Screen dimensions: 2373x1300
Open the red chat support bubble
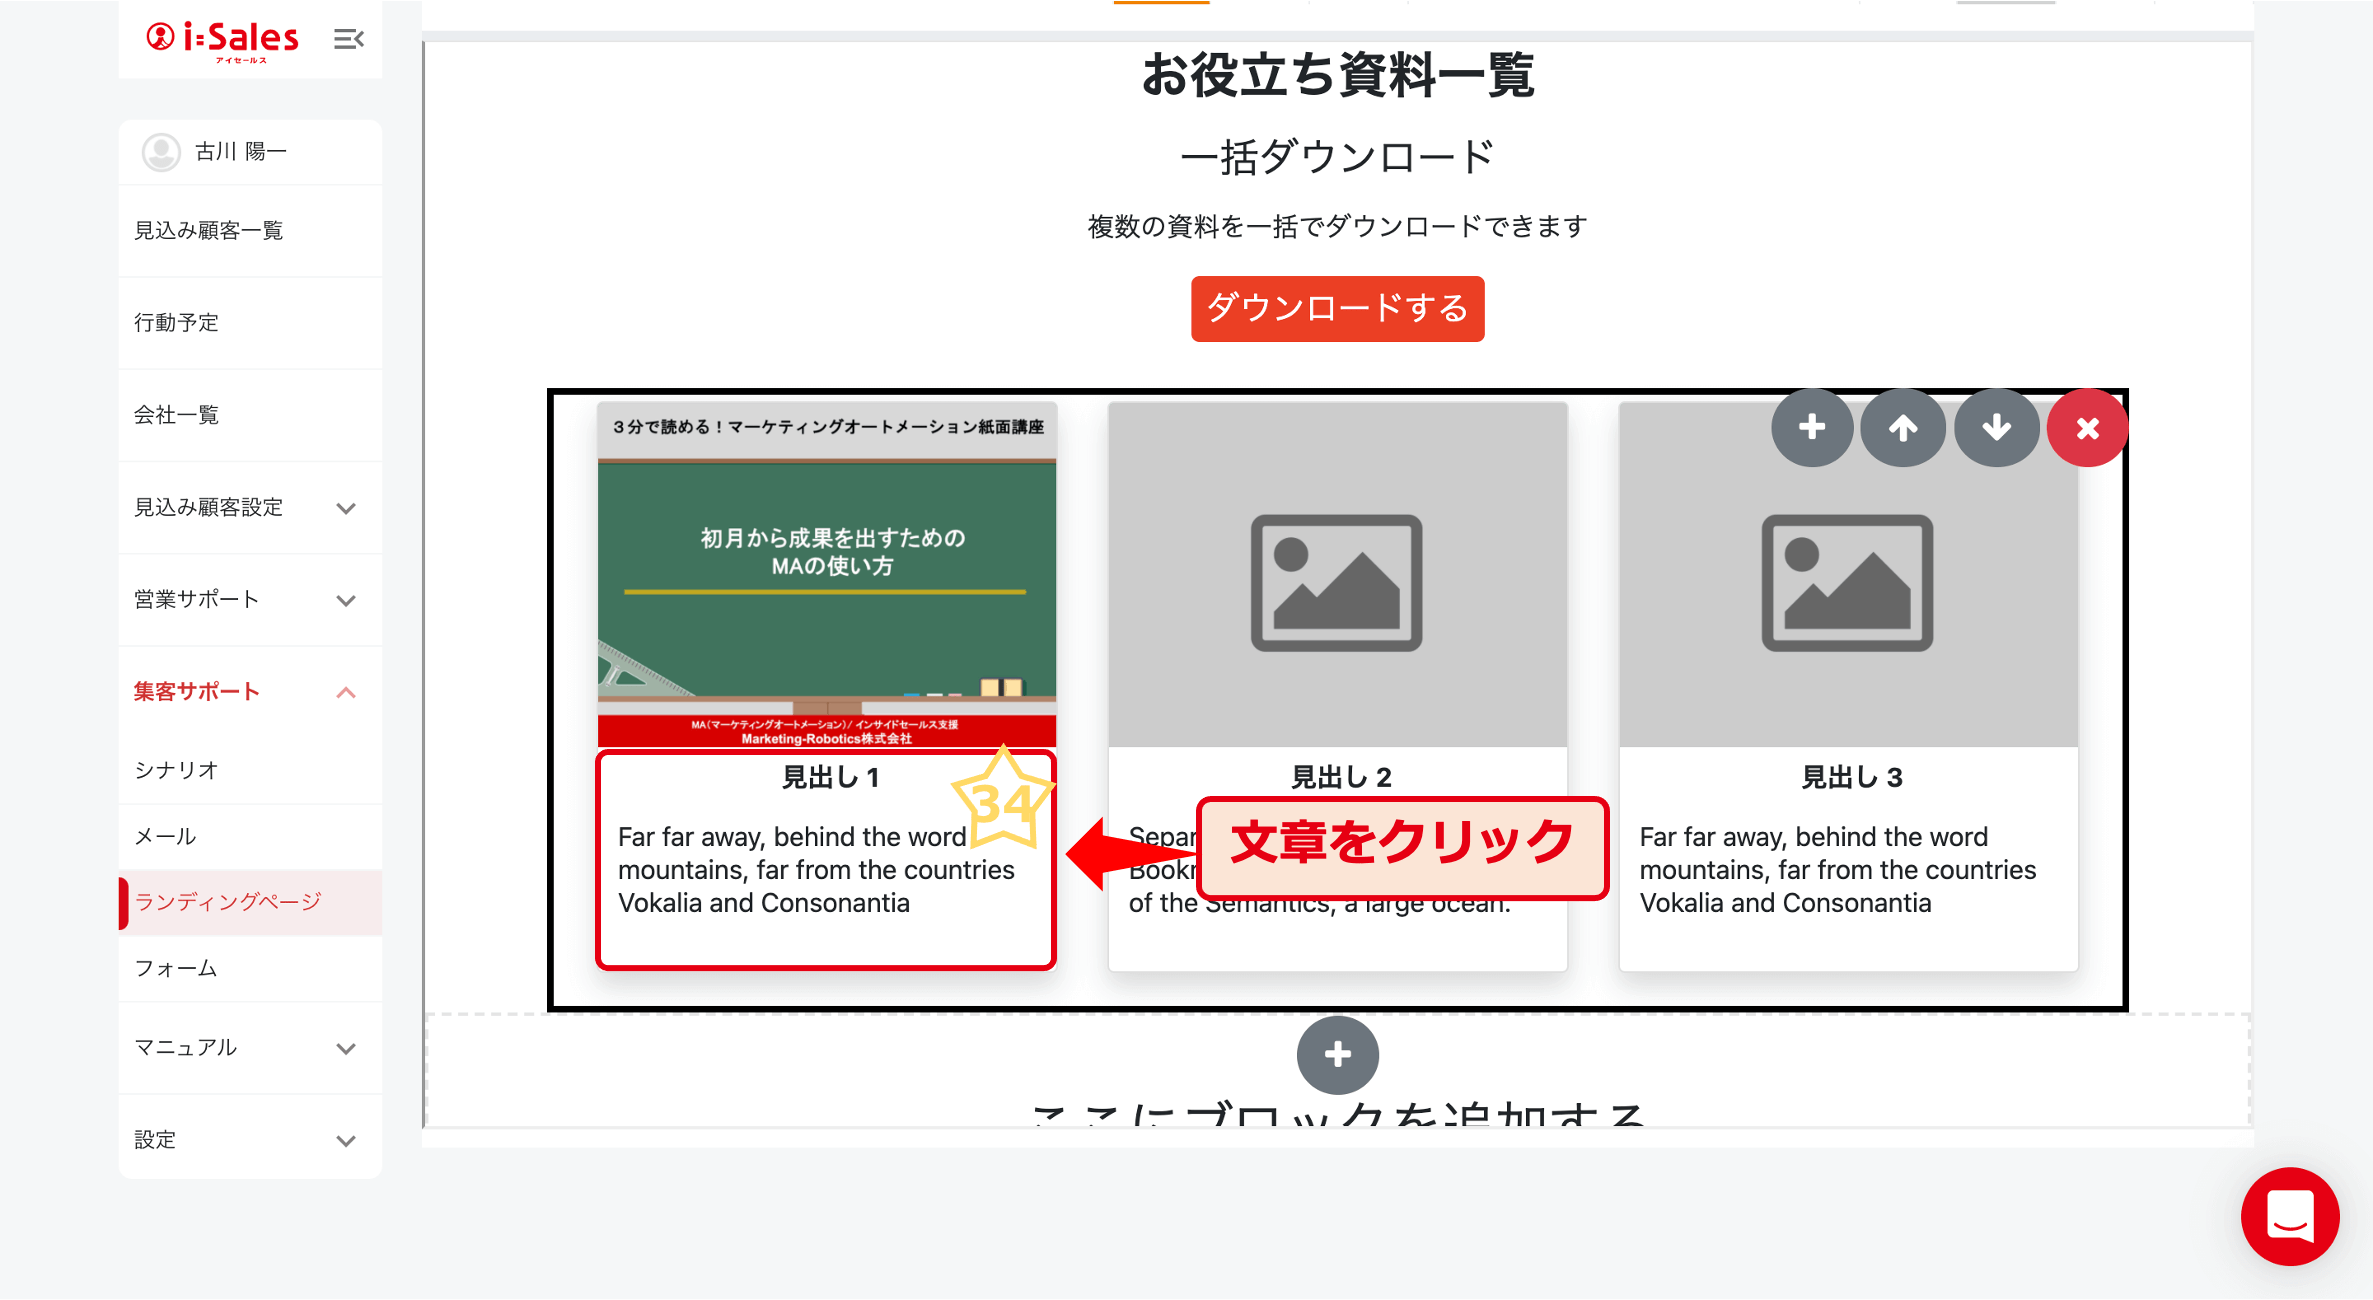coord(2289,1216)
